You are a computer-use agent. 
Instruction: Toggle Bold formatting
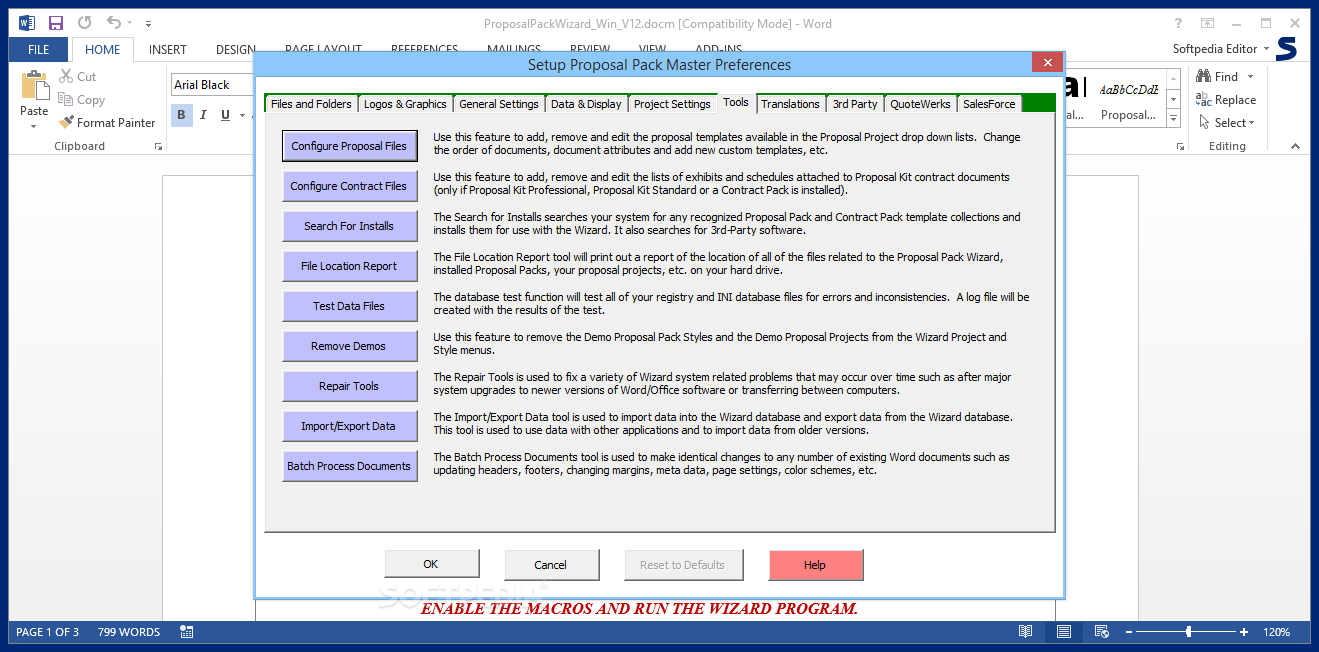(181, 115)
